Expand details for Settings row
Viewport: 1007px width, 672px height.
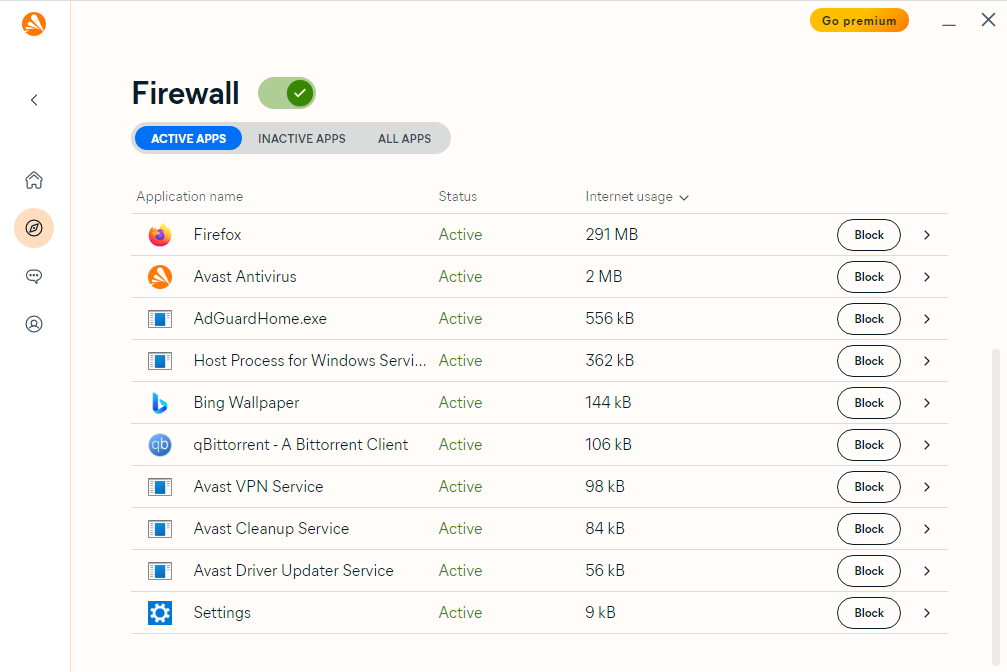pos(927,613)
